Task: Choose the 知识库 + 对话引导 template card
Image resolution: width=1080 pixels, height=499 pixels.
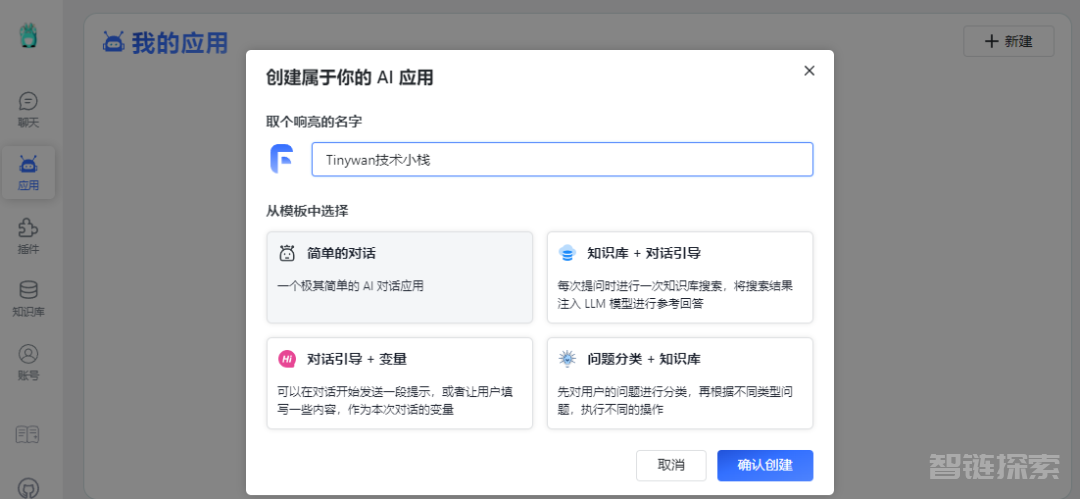Action: click(680, 277)
